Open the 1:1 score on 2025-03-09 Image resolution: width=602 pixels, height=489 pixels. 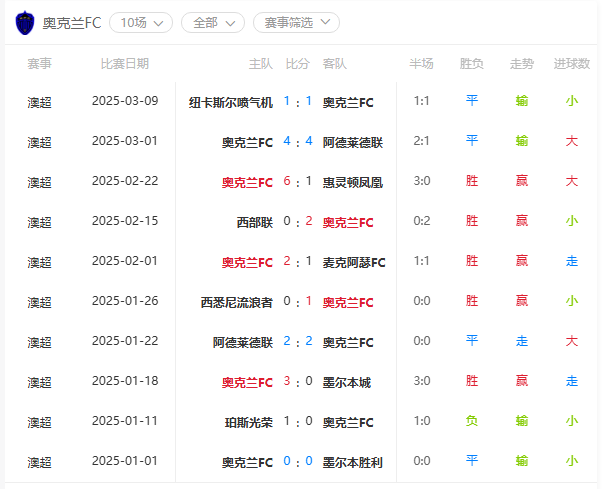click(298, 101)
